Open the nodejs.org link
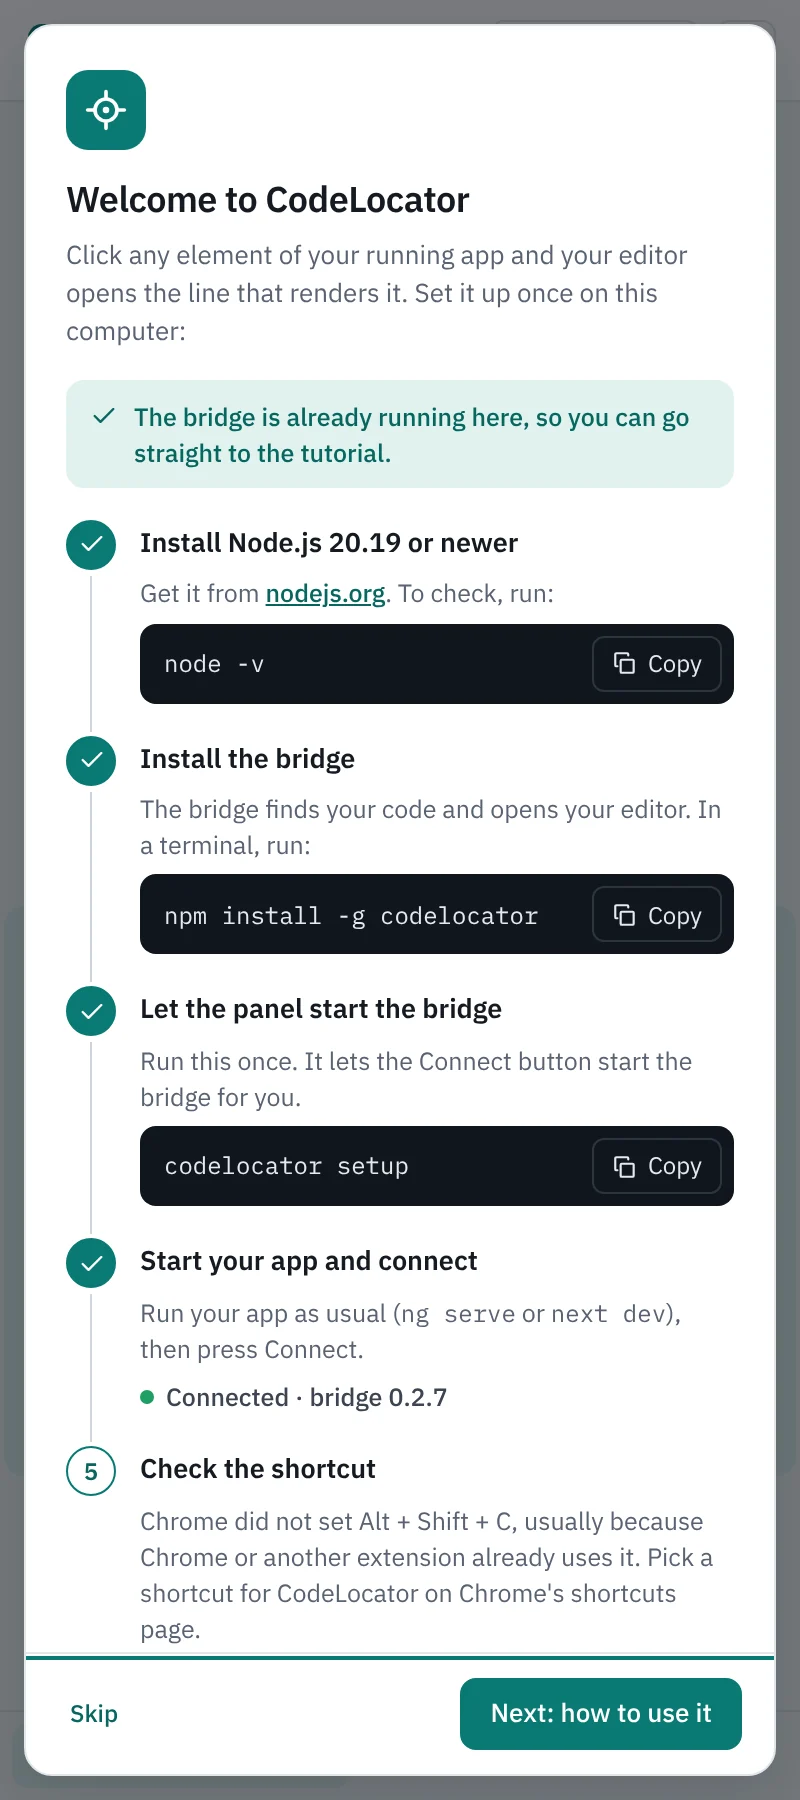The width and height of the screenshot is (800, 1800). (x=325, y=594)
